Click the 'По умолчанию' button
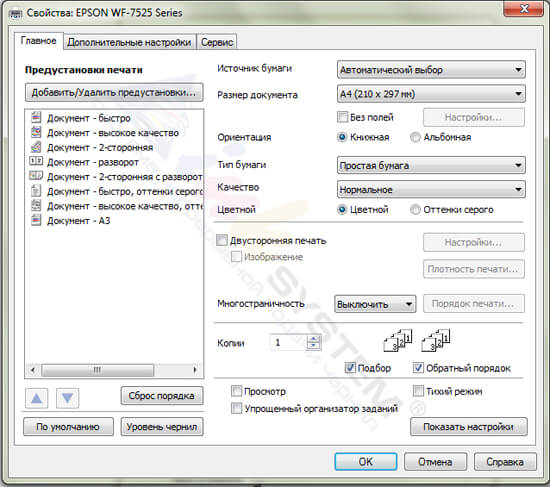This screenshot has height=487, width=550. click(68, 427)
